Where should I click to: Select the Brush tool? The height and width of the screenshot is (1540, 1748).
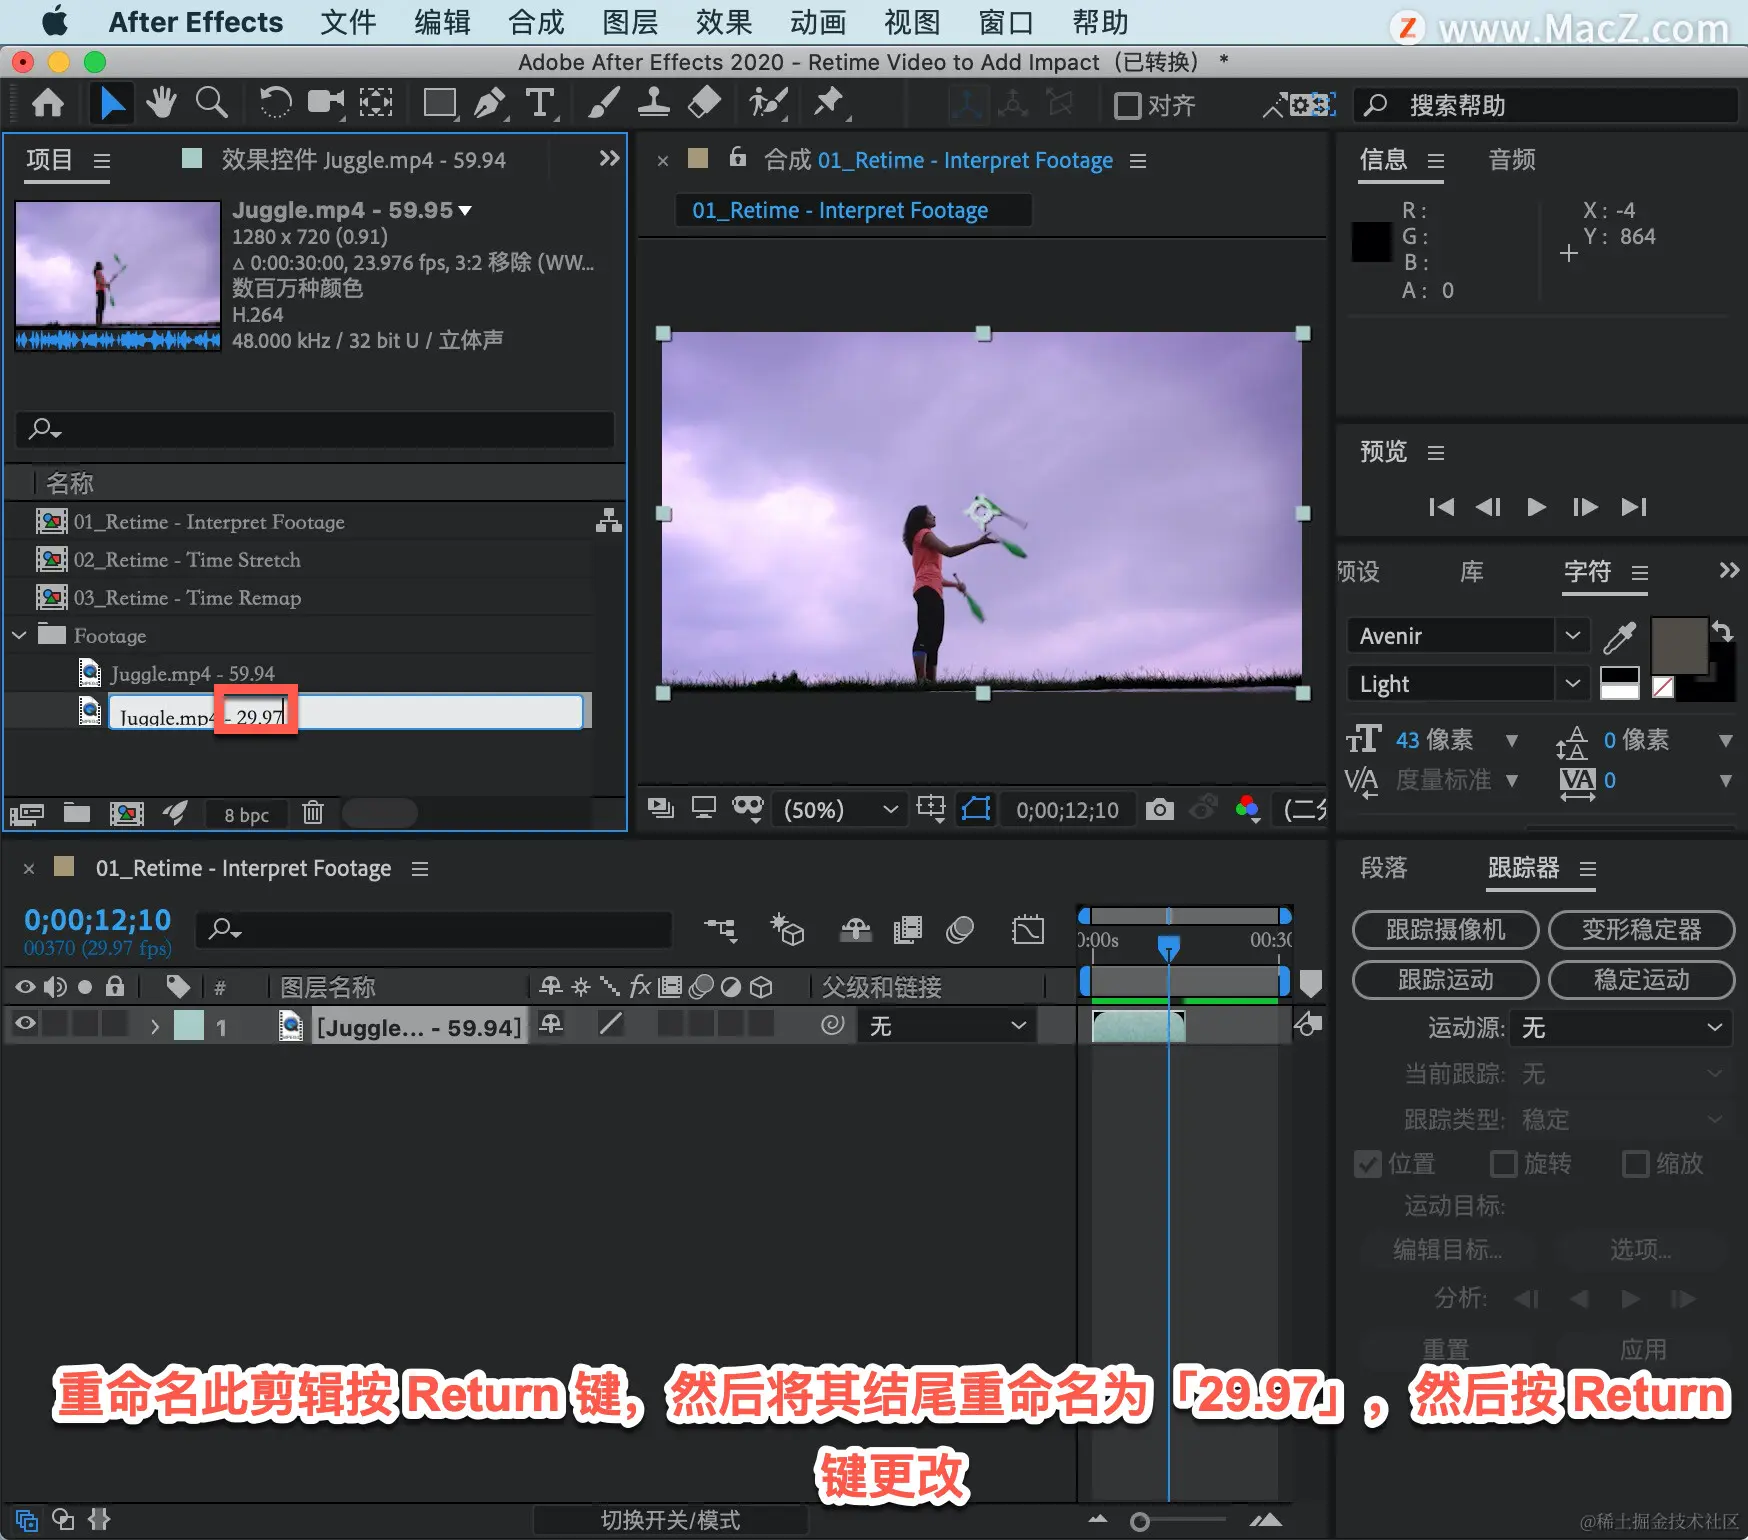(x=604, y=103)
